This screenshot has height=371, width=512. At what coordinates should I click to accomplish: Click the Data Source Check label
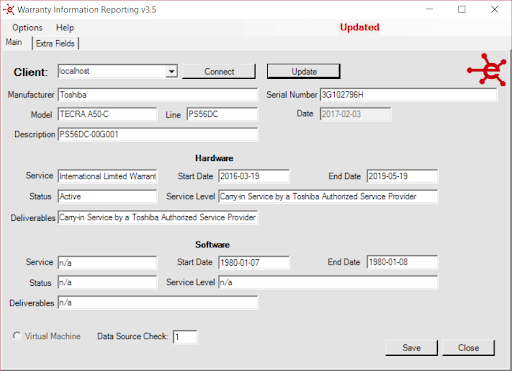(x=132, y=336)
